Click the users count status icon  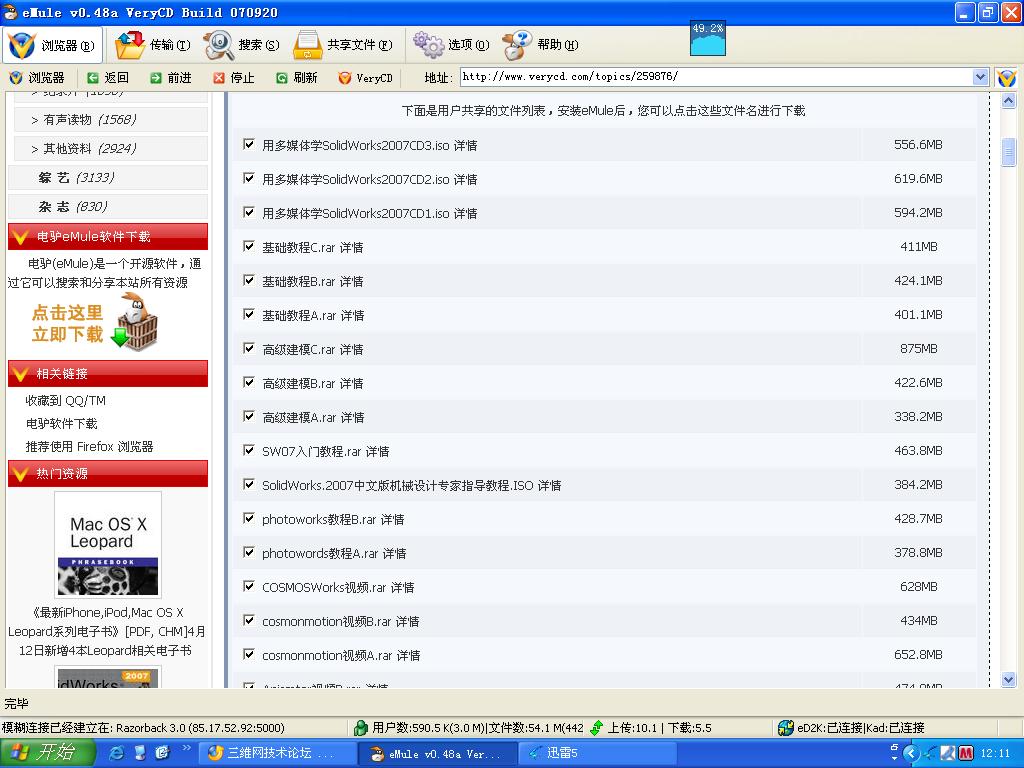[360, 728]
